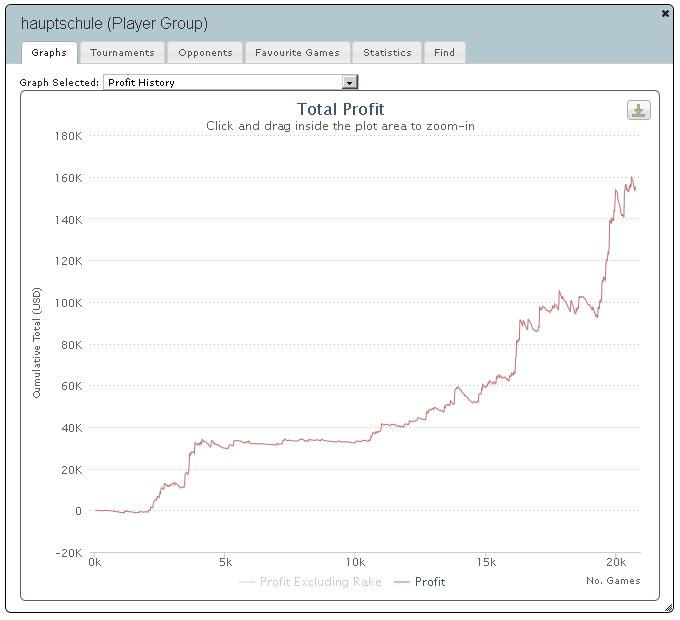Click the 10k tick on games axis

[x=355, y=562]
